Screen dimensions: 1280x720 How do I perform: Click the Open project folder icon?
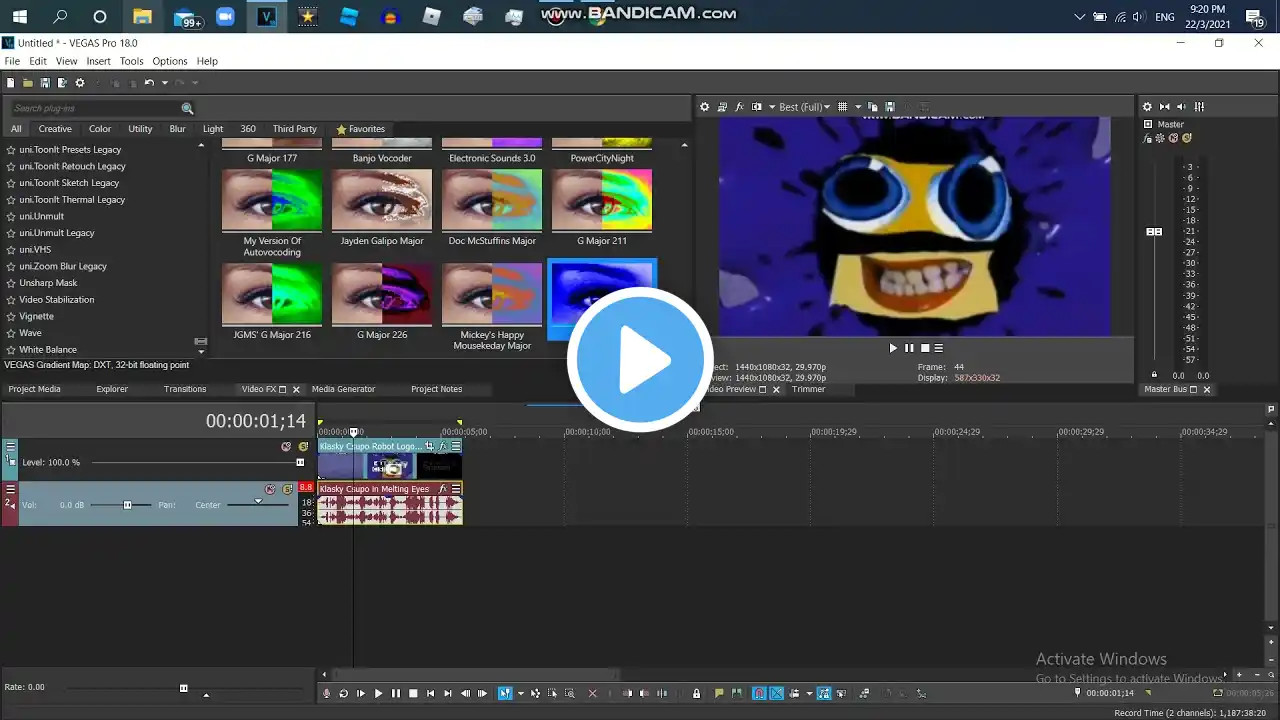[x=28, y=83]
